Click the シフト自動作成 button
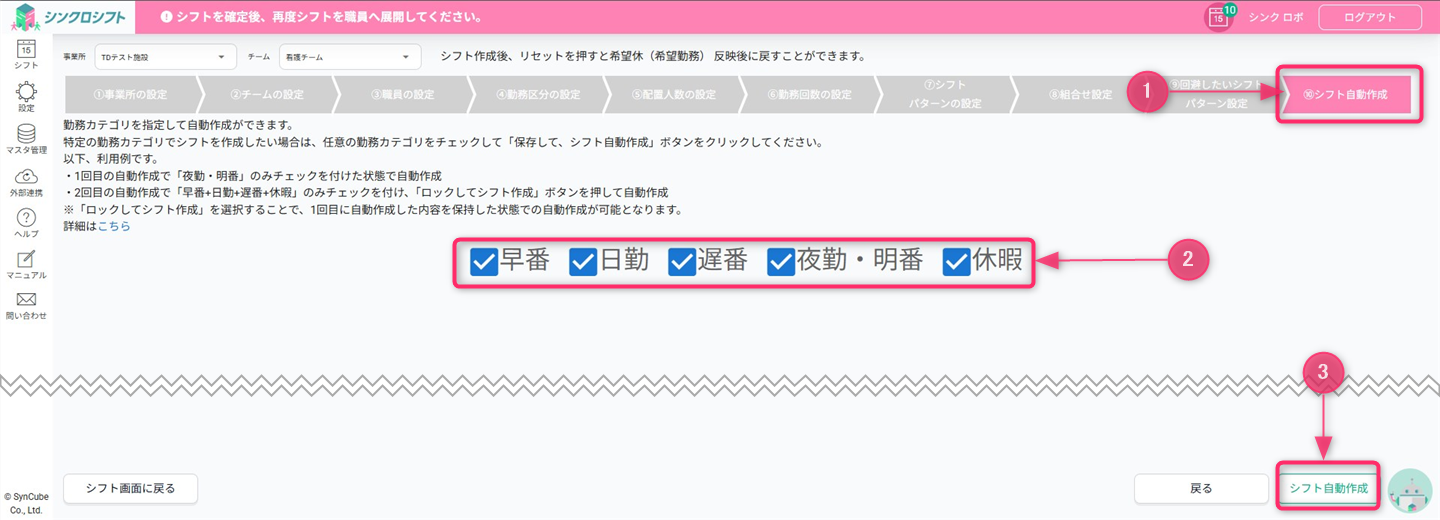 (1328, 488)
